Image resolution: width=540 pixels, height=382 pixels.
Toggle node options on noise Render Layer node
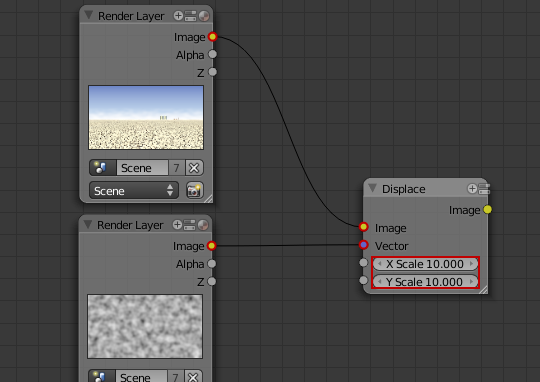(x=189, y=225)
